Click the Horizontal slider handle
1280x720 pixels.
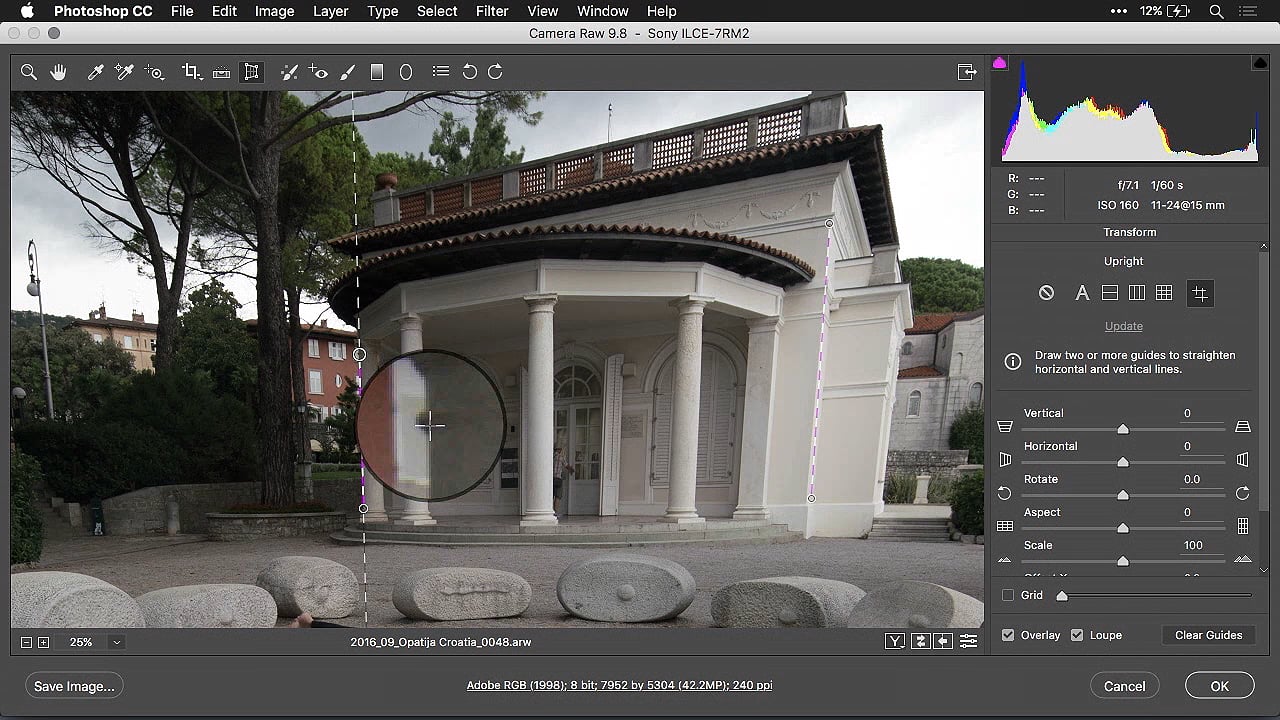click(x=1123, y=462)
